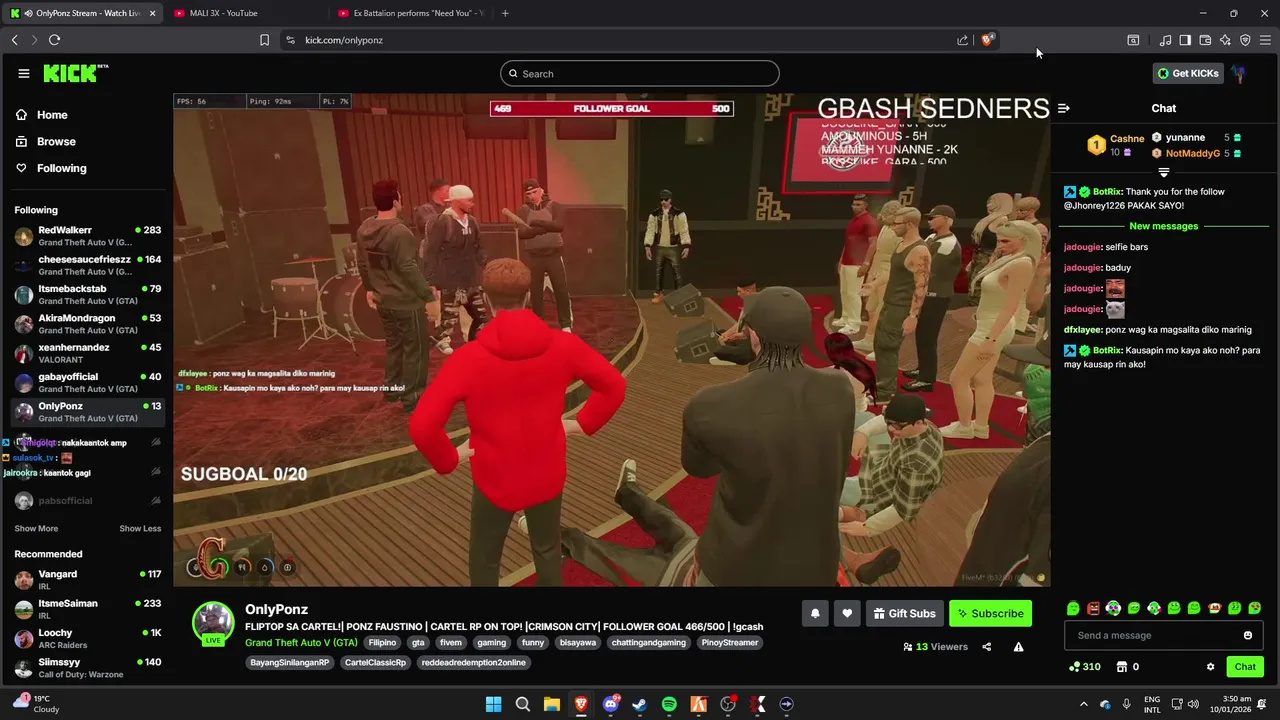Click the Gift Subs button

click(x=904, y=613)
